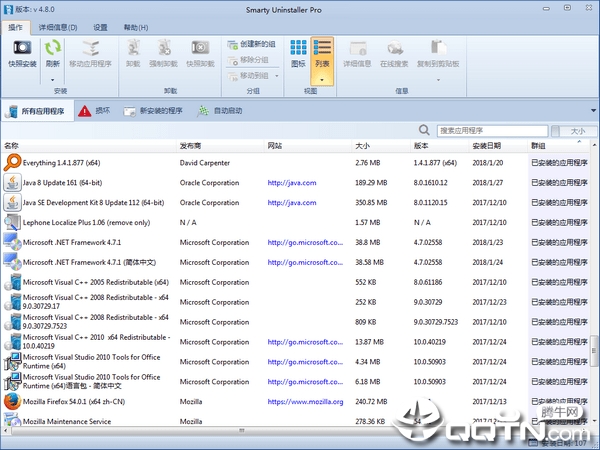The width and height of the screenshot is (600, 450).
Task: Expand the filter bar chevron at right
Action: [594, 111]
